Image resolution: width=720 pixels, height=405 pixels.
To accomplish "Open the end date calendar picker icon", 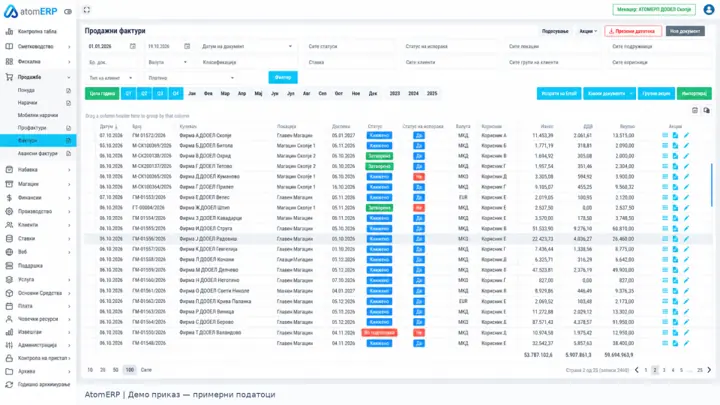I will [x=187, y=46].
